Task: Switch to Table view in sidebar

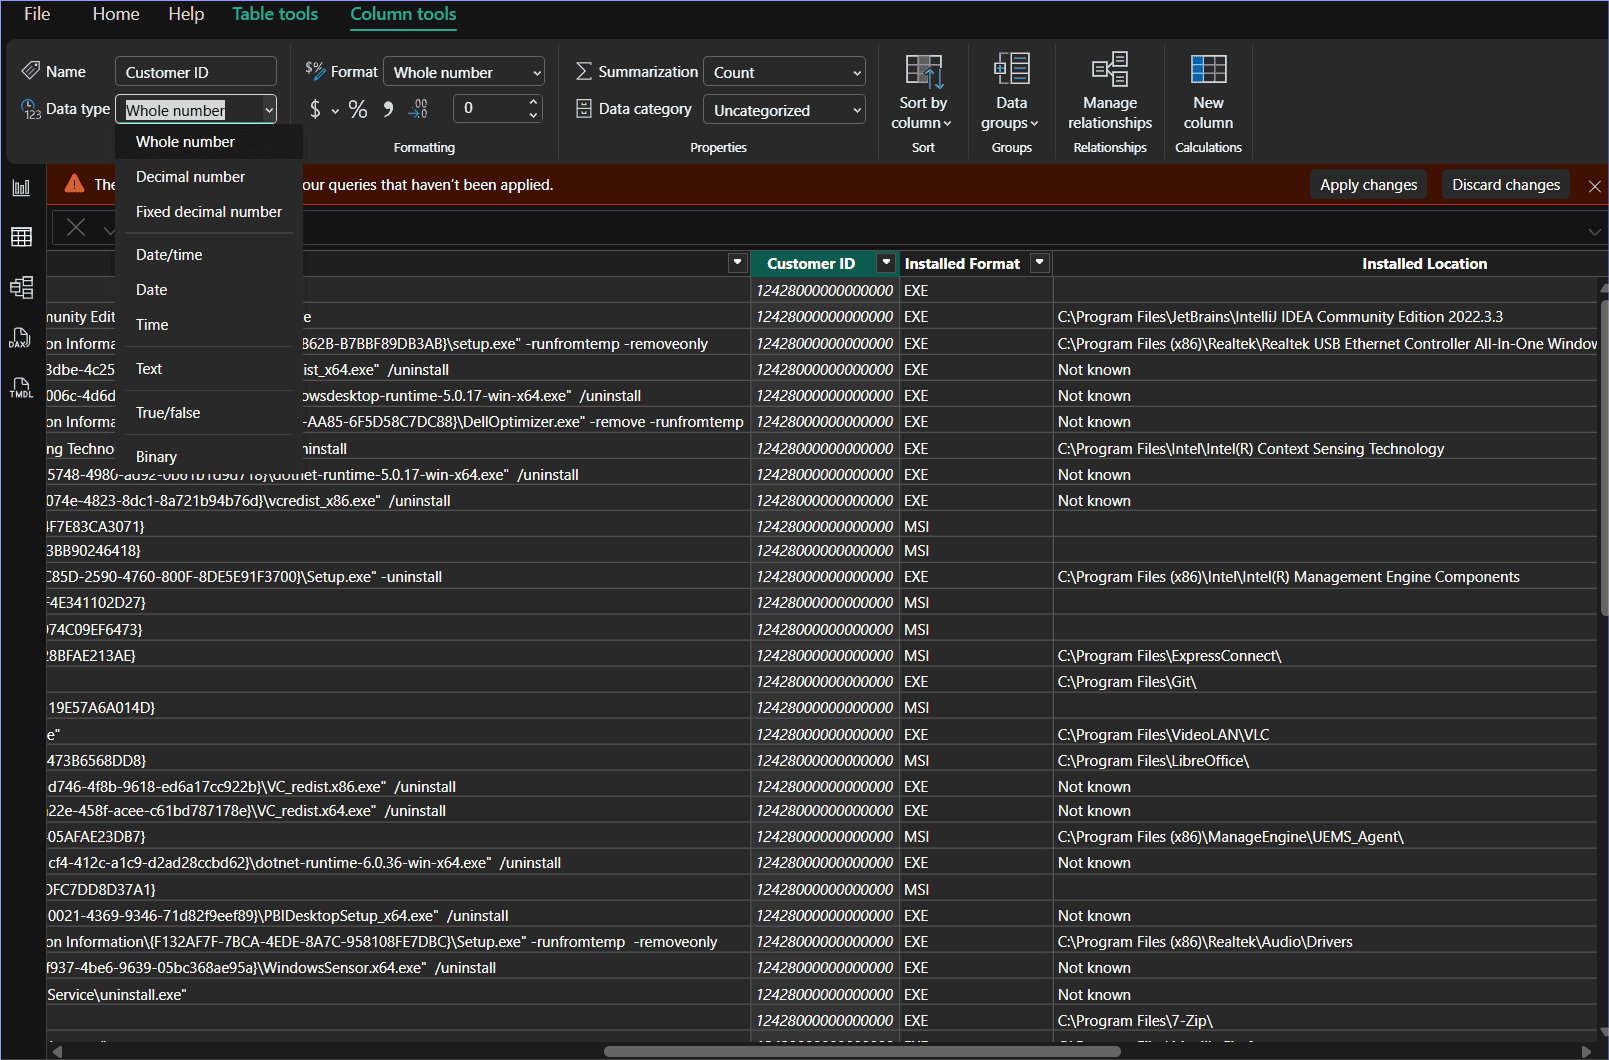Action: pyautogui.click(x=21, y=237)
